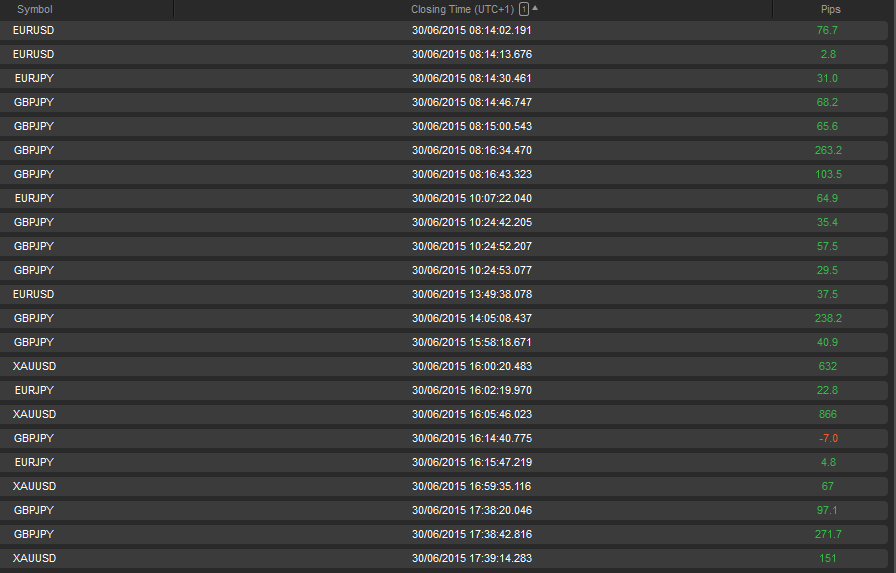Click the 57.5 pips value
This screenshot has width=896, height=573.
point(827,246)
